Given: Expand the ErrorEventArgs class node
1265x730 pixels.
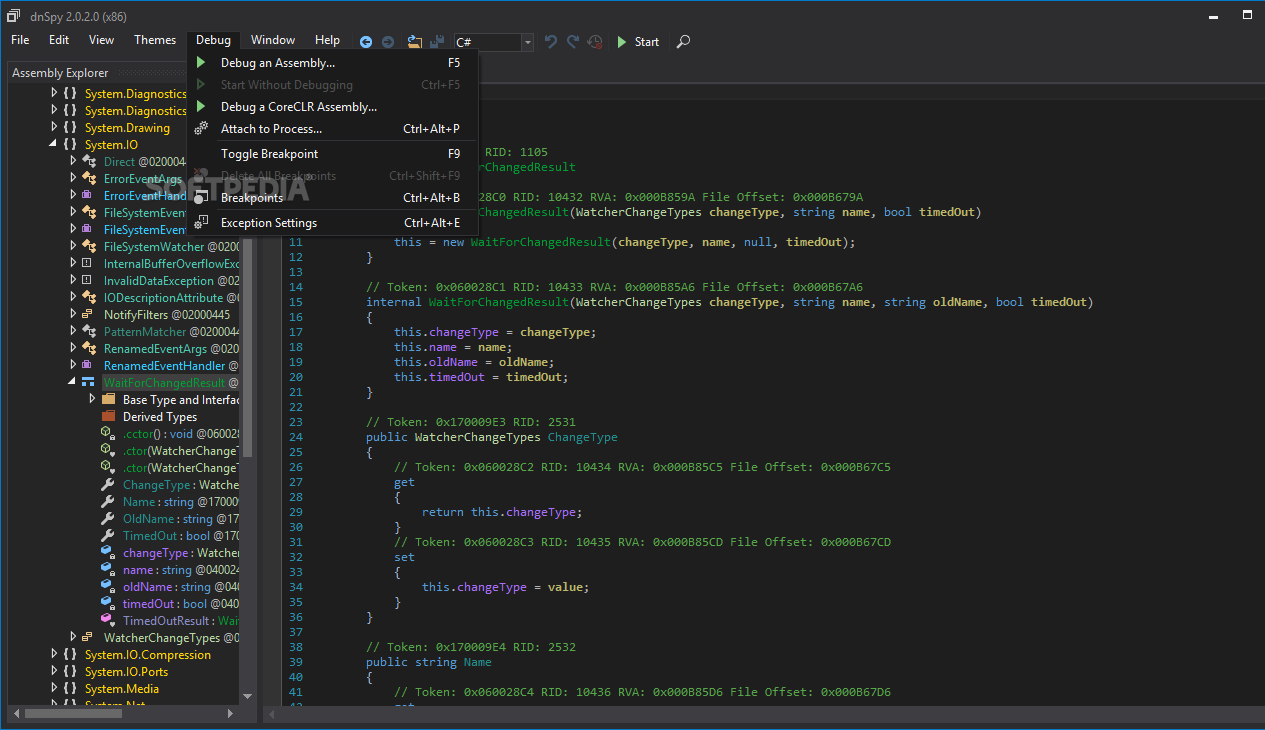Looking at the screenshot, I should click(73, 179).
